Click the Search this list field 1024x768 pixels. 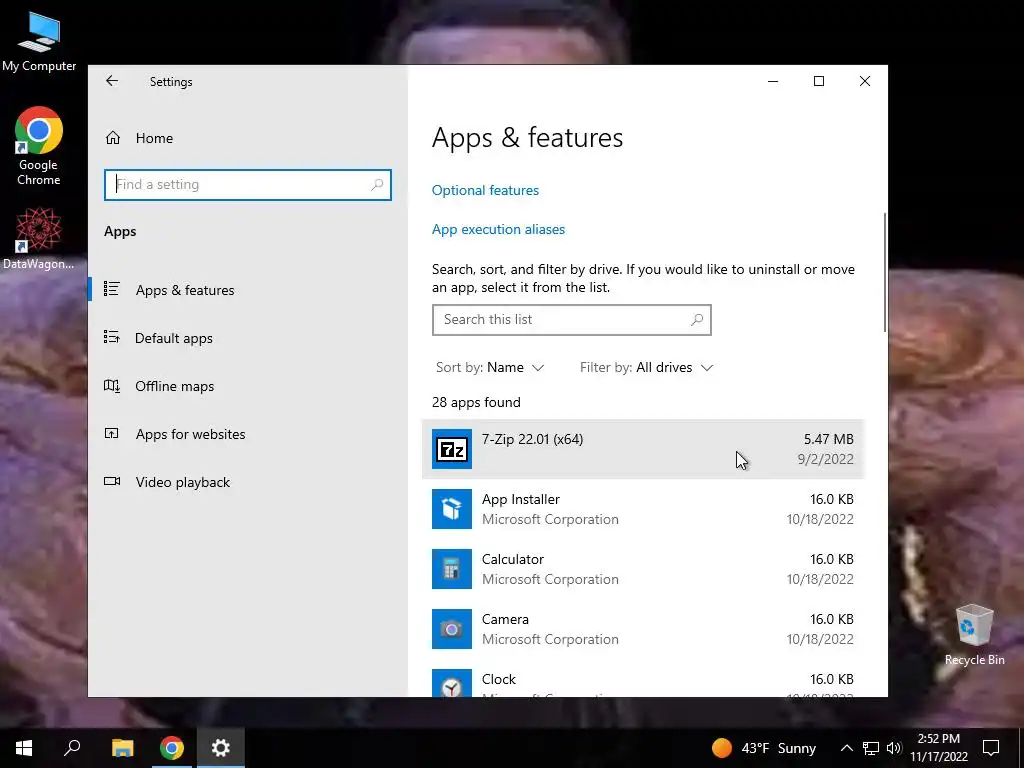pyautogui.click(x=571, y=320)
